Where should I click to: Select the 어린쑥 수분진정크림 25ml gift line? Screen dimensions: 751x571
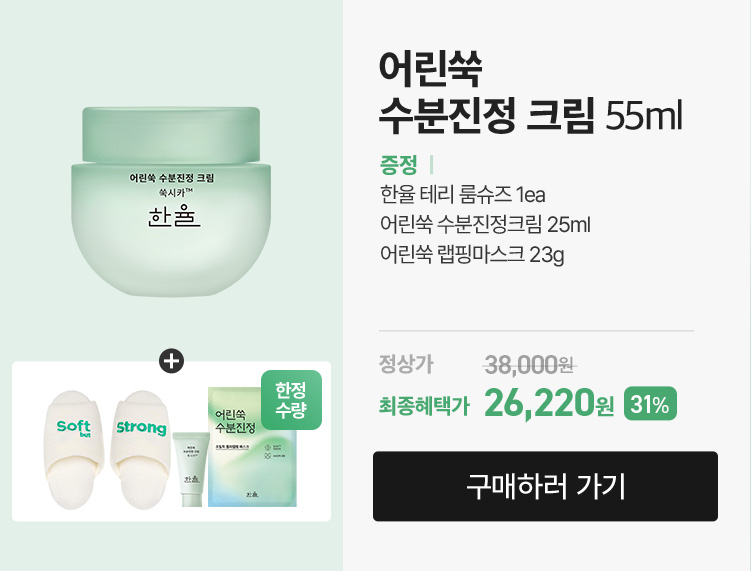[x=485, y=224]
